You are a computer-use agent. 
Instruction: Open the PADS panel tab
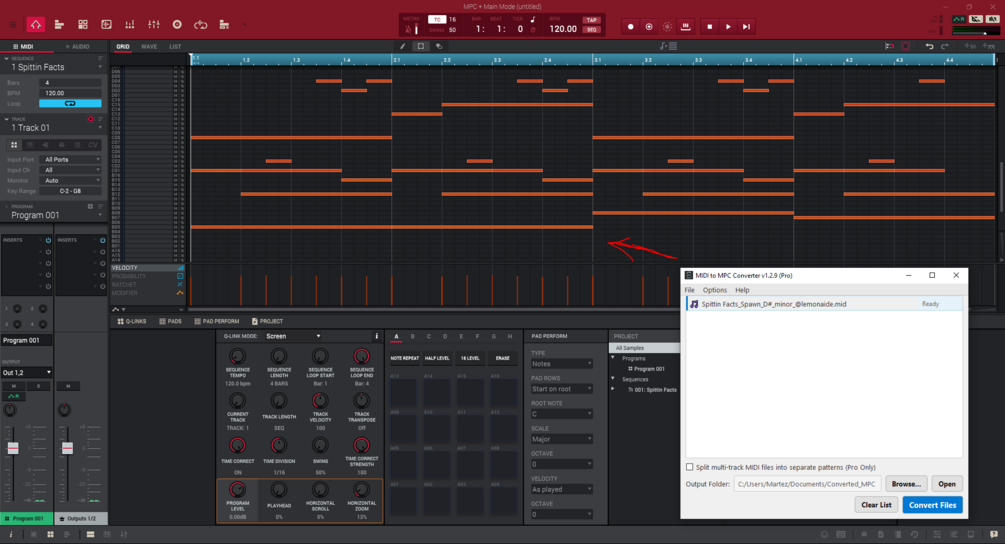coord(170,322)
